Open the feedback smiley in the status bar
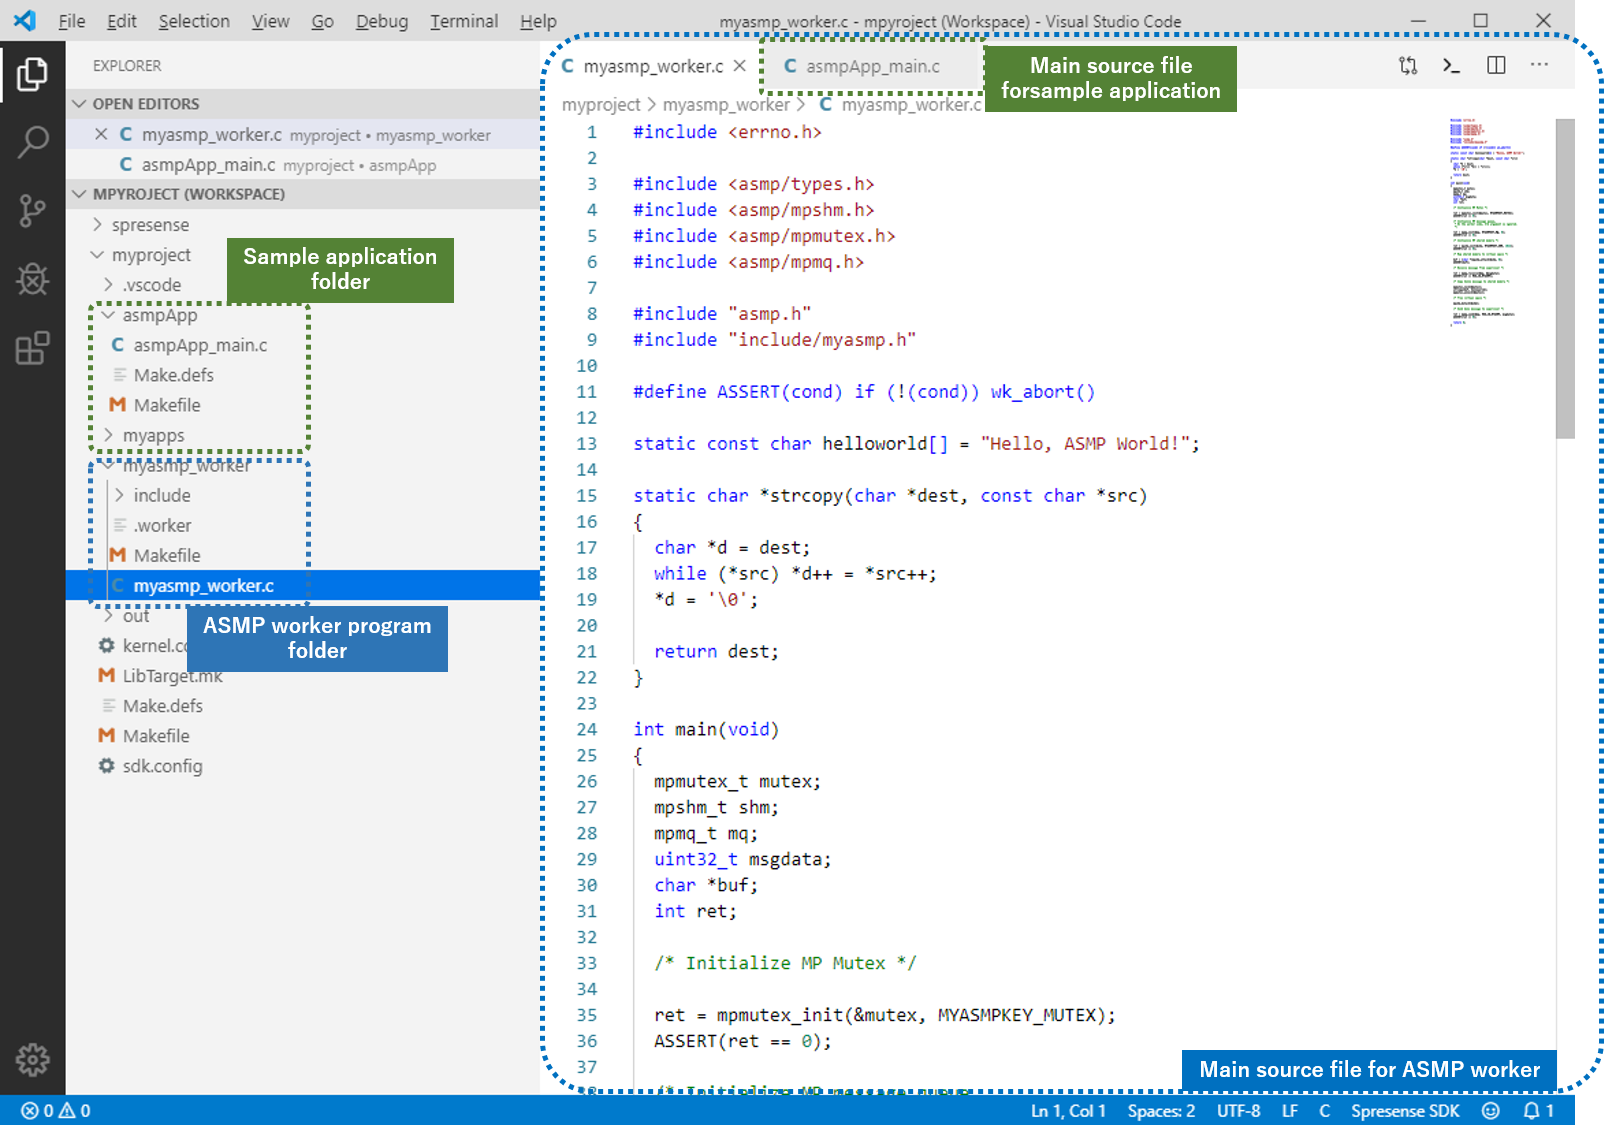Screen dimensions: 1604x1125 [x=1489, y=1110]
